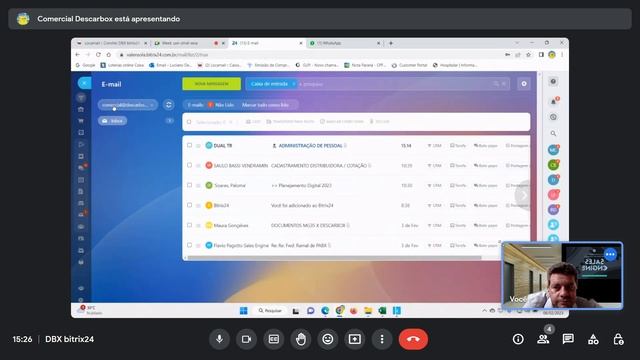Click the sync mailbox refresh icon
This screenshot has height=360, width=640.
(169, 105)
